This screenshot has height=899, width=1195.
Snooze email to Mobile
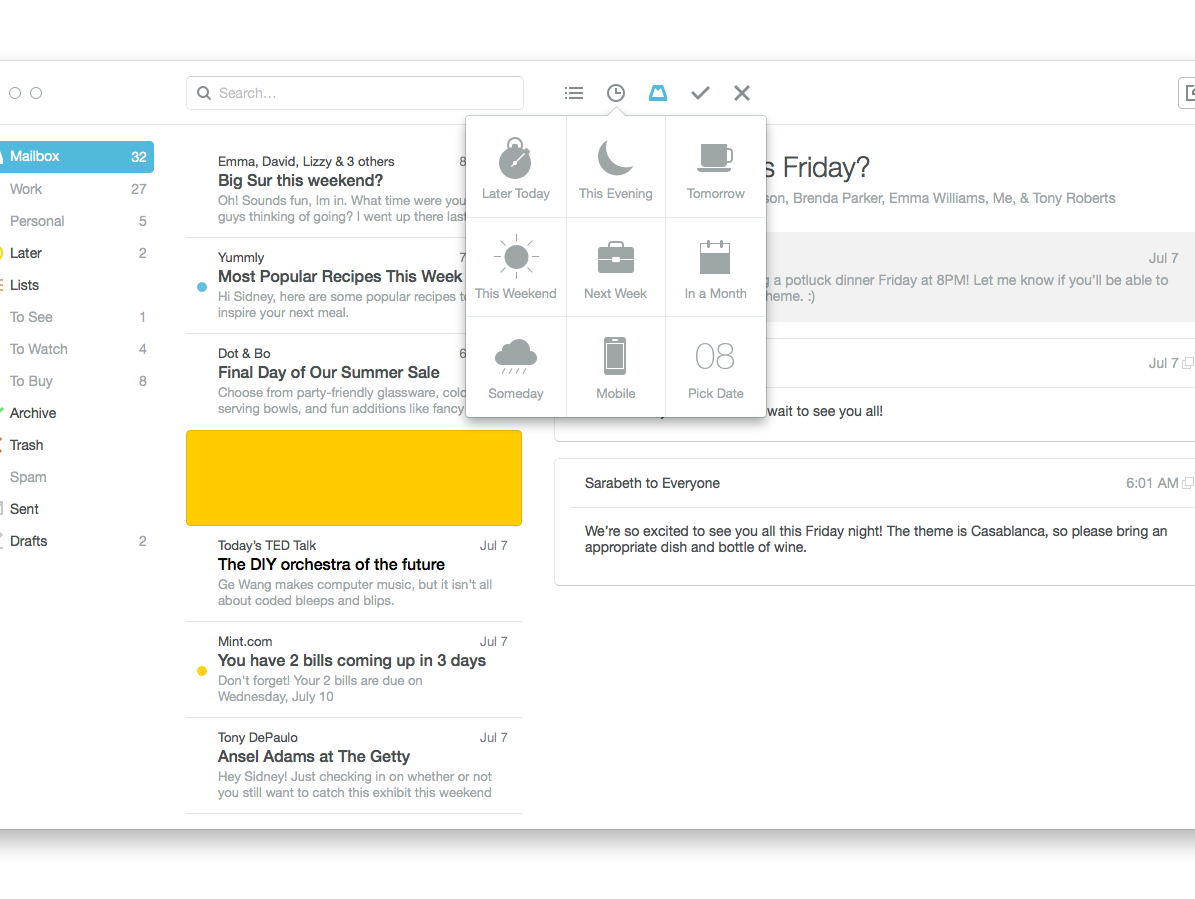615,366
